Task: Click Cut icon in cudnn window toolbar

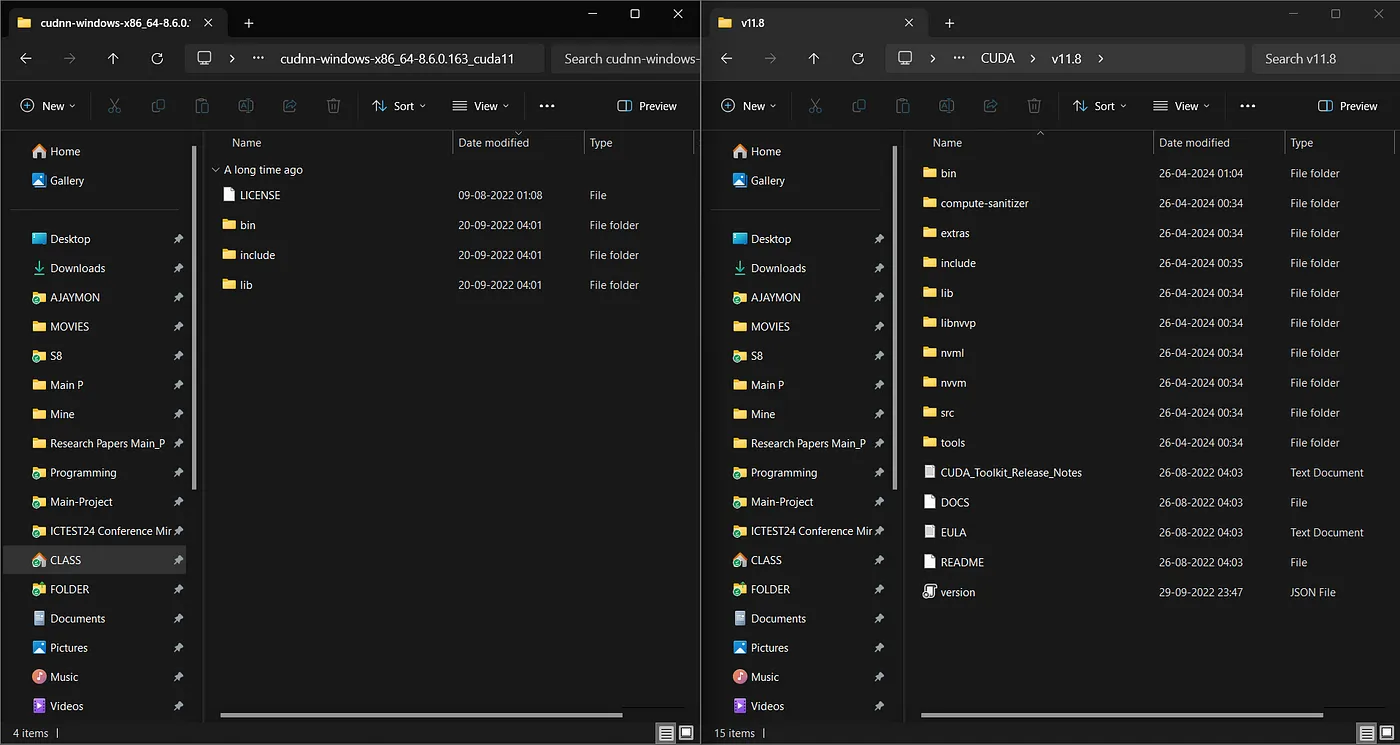Action: click(114, 106)
